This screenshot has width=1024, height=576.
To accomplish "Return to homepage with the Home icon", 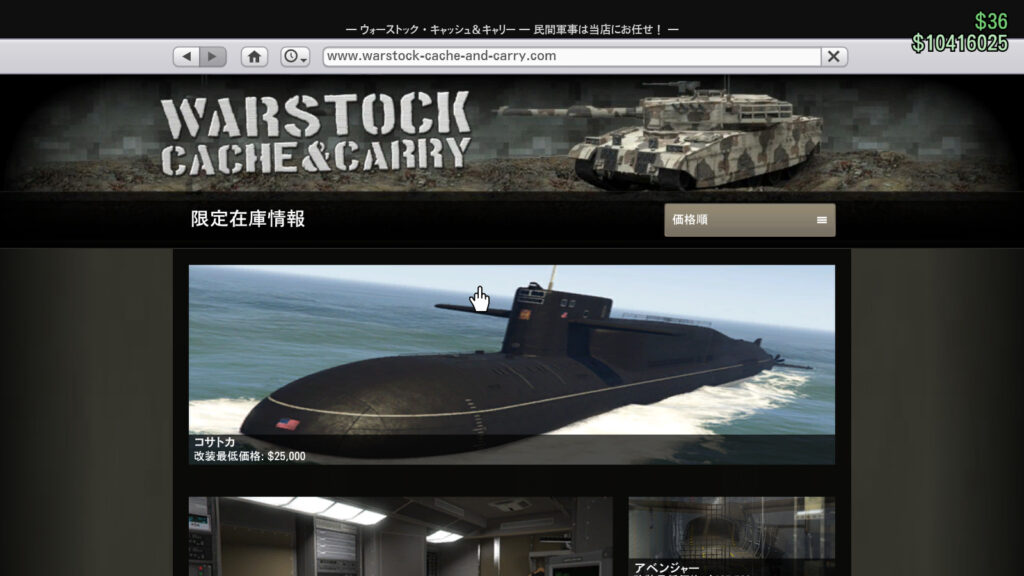I will pyautogui.click(x=255, y=57).
